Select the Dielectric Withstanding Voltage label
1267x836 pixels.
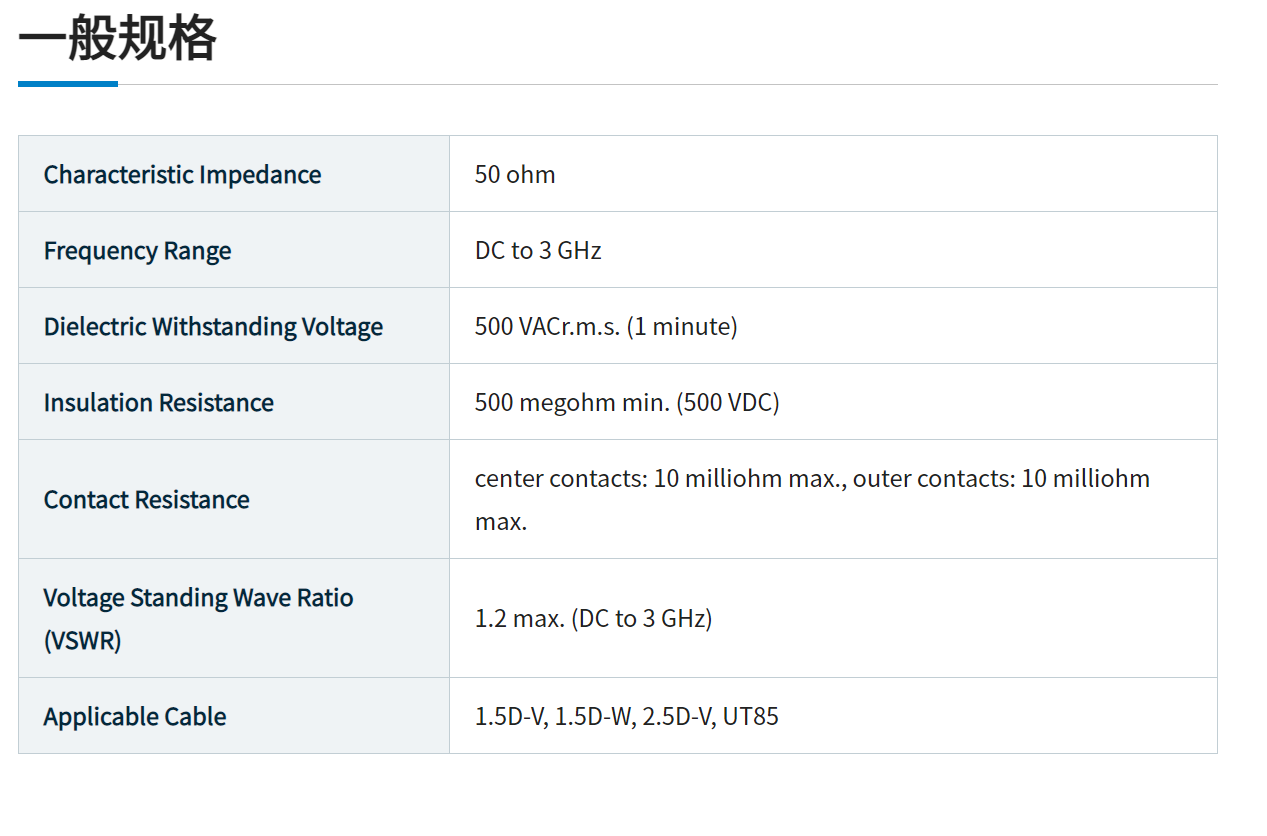213,327
